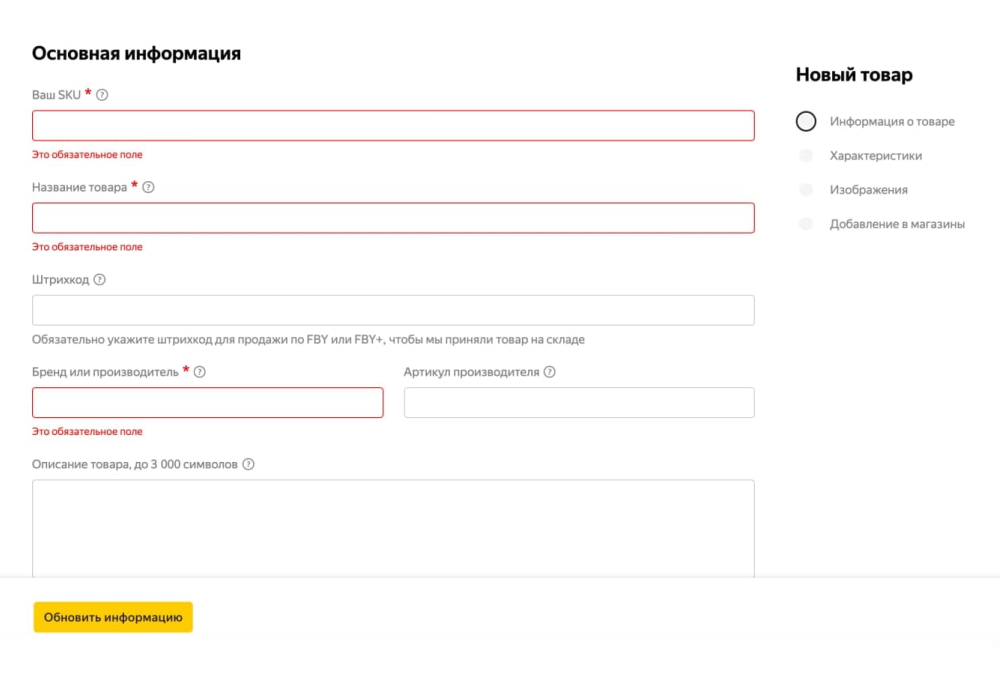Select the Штрихкод input field
Screen dimensions: 1000x682
click(x=393, y=310)
